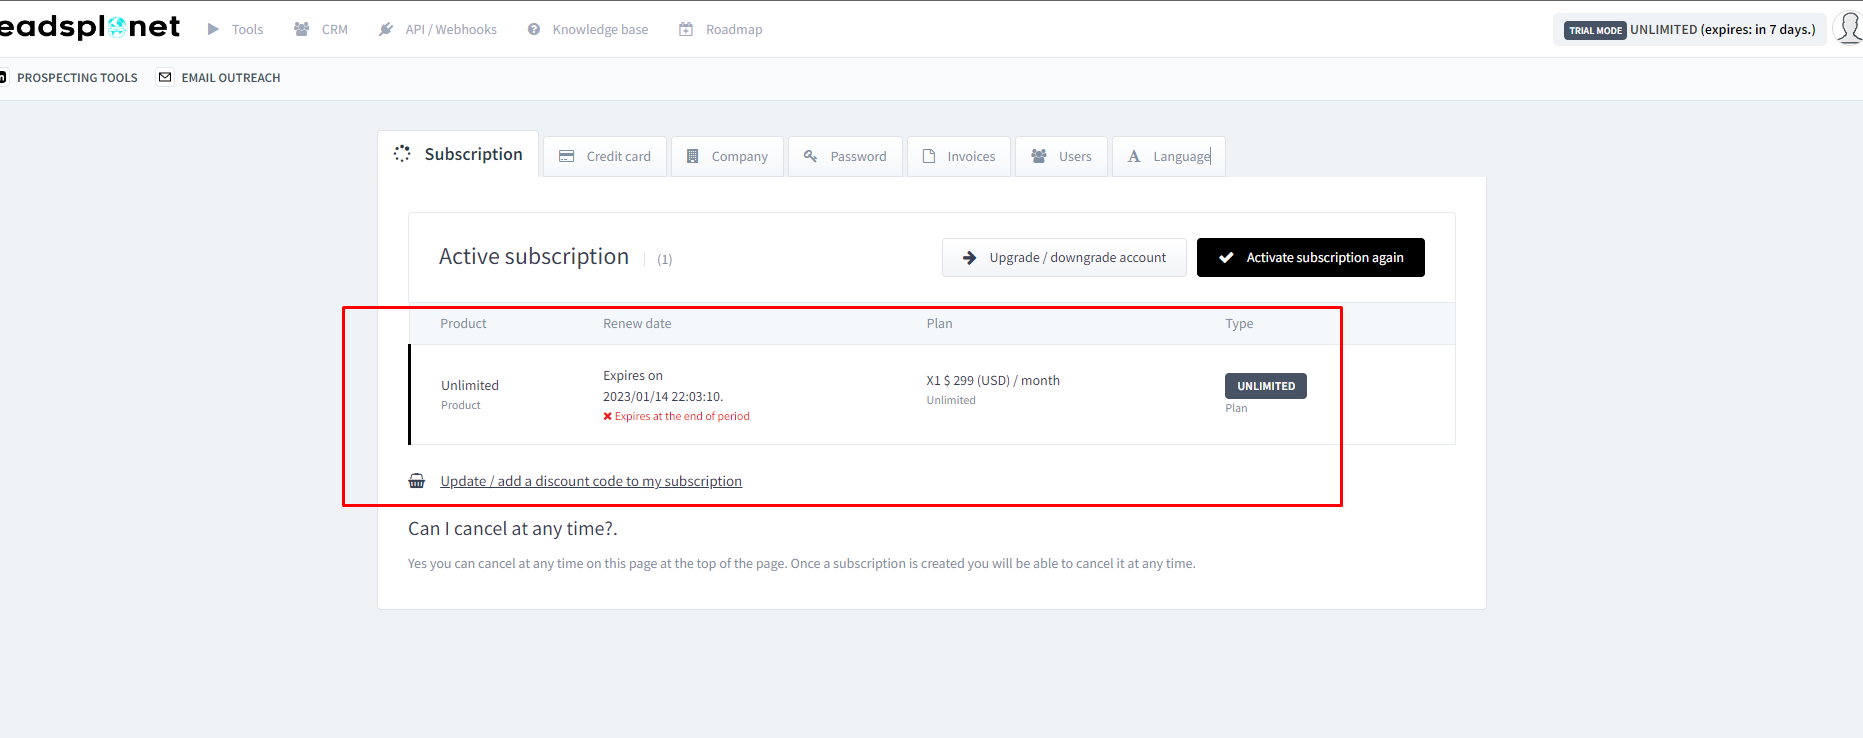Click the Tools play arrow icon
This screenshot has width=1863, height=738.
213,29
